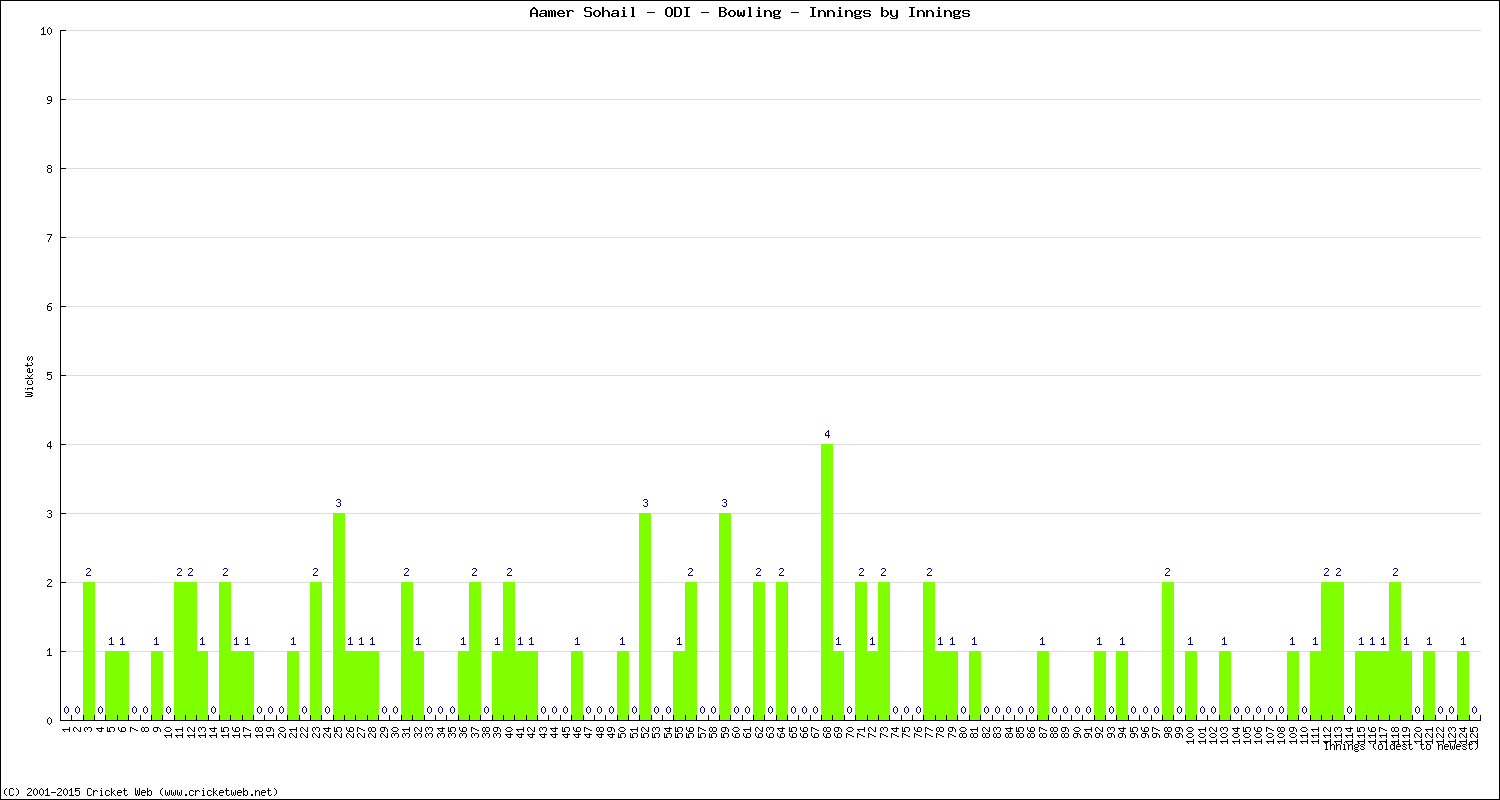Click the Cricket Web copyright notice
1500x800 pixels.
(x=141, y=792)
